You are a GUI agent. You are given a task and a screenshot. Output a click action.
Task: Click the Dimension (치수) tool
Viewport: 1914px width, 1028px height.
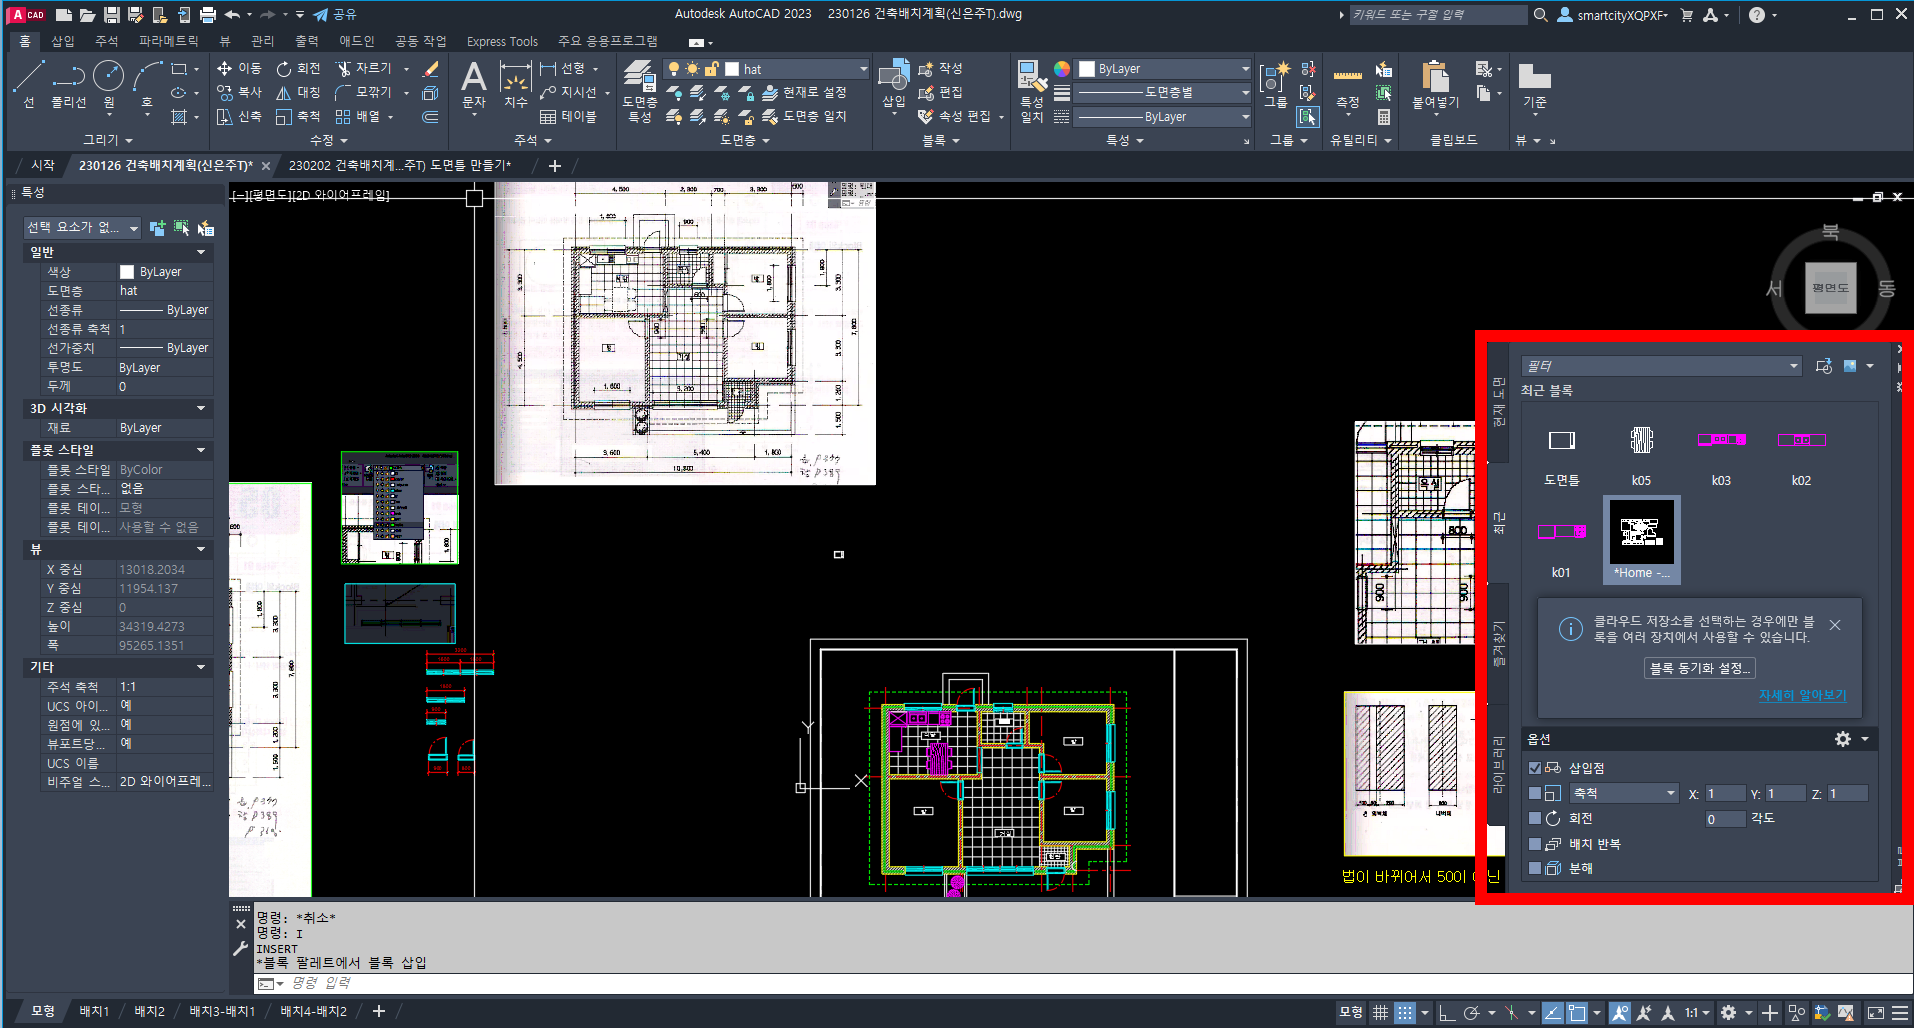pos(515,84)
